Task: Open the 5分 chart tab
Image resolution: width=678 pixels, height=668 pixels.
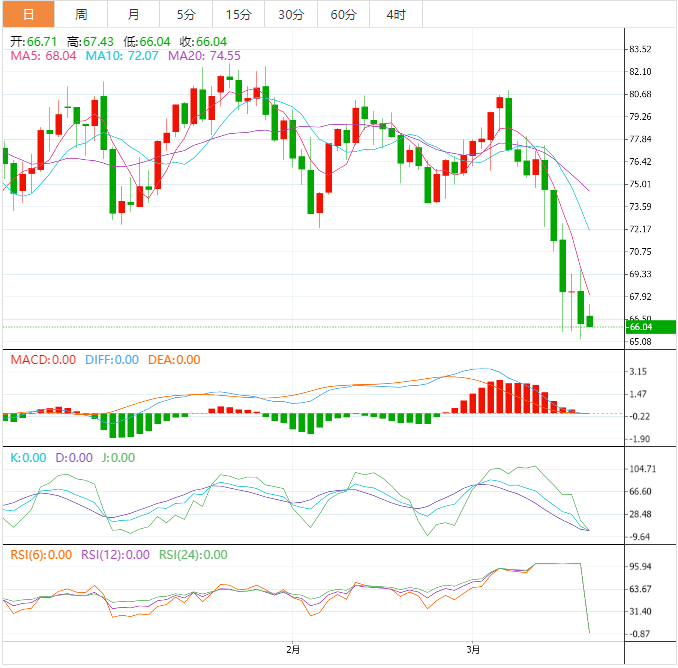Action: click(x=186, y=14)
